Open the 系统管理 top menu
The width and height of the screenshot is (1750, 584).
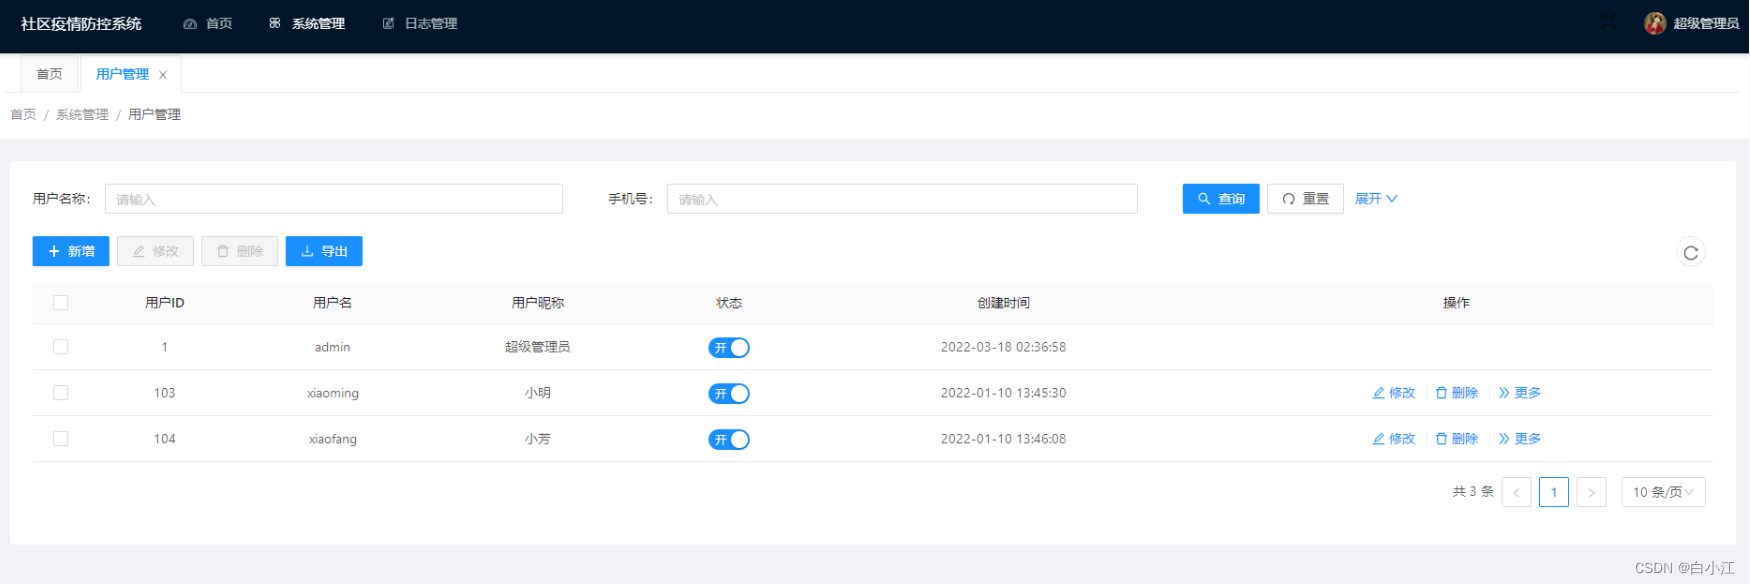[307, 24]
